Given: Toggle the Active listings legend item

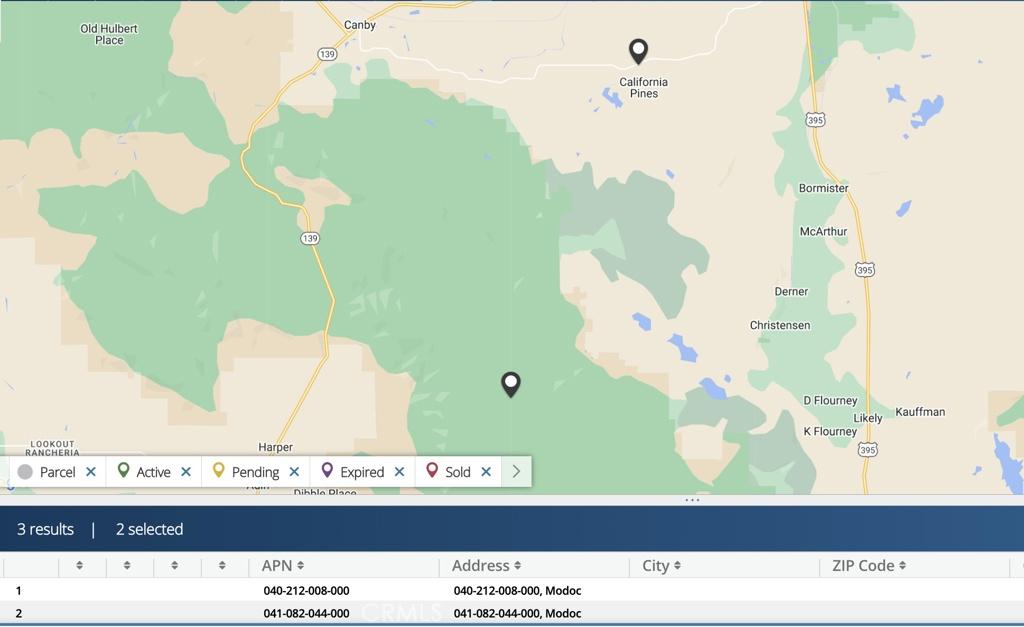Looking at the screenshot, I should (x=144, y=472).
